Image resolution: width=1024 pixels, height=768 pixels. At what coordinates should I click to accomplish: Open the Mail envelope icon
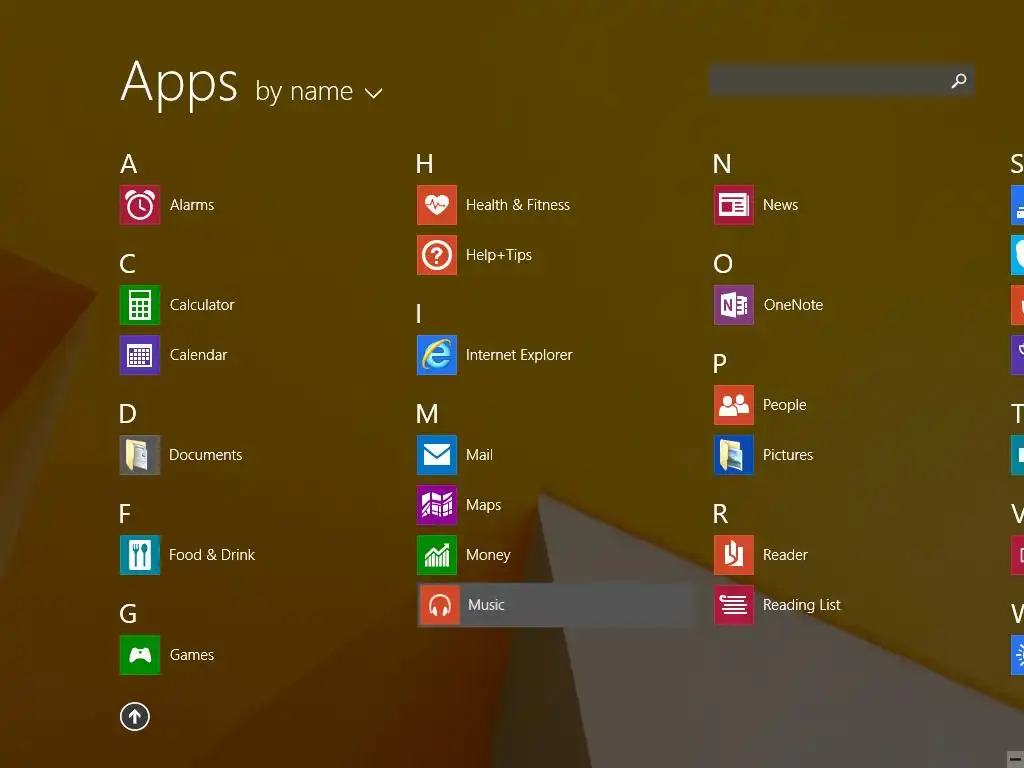coord(437,455)
